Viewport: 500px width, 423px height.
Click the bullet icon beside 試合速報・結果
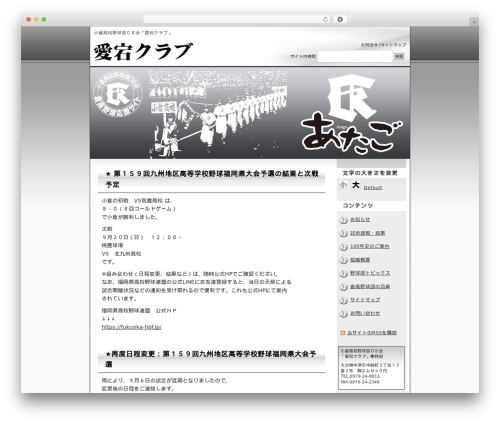tap(344, 233)
